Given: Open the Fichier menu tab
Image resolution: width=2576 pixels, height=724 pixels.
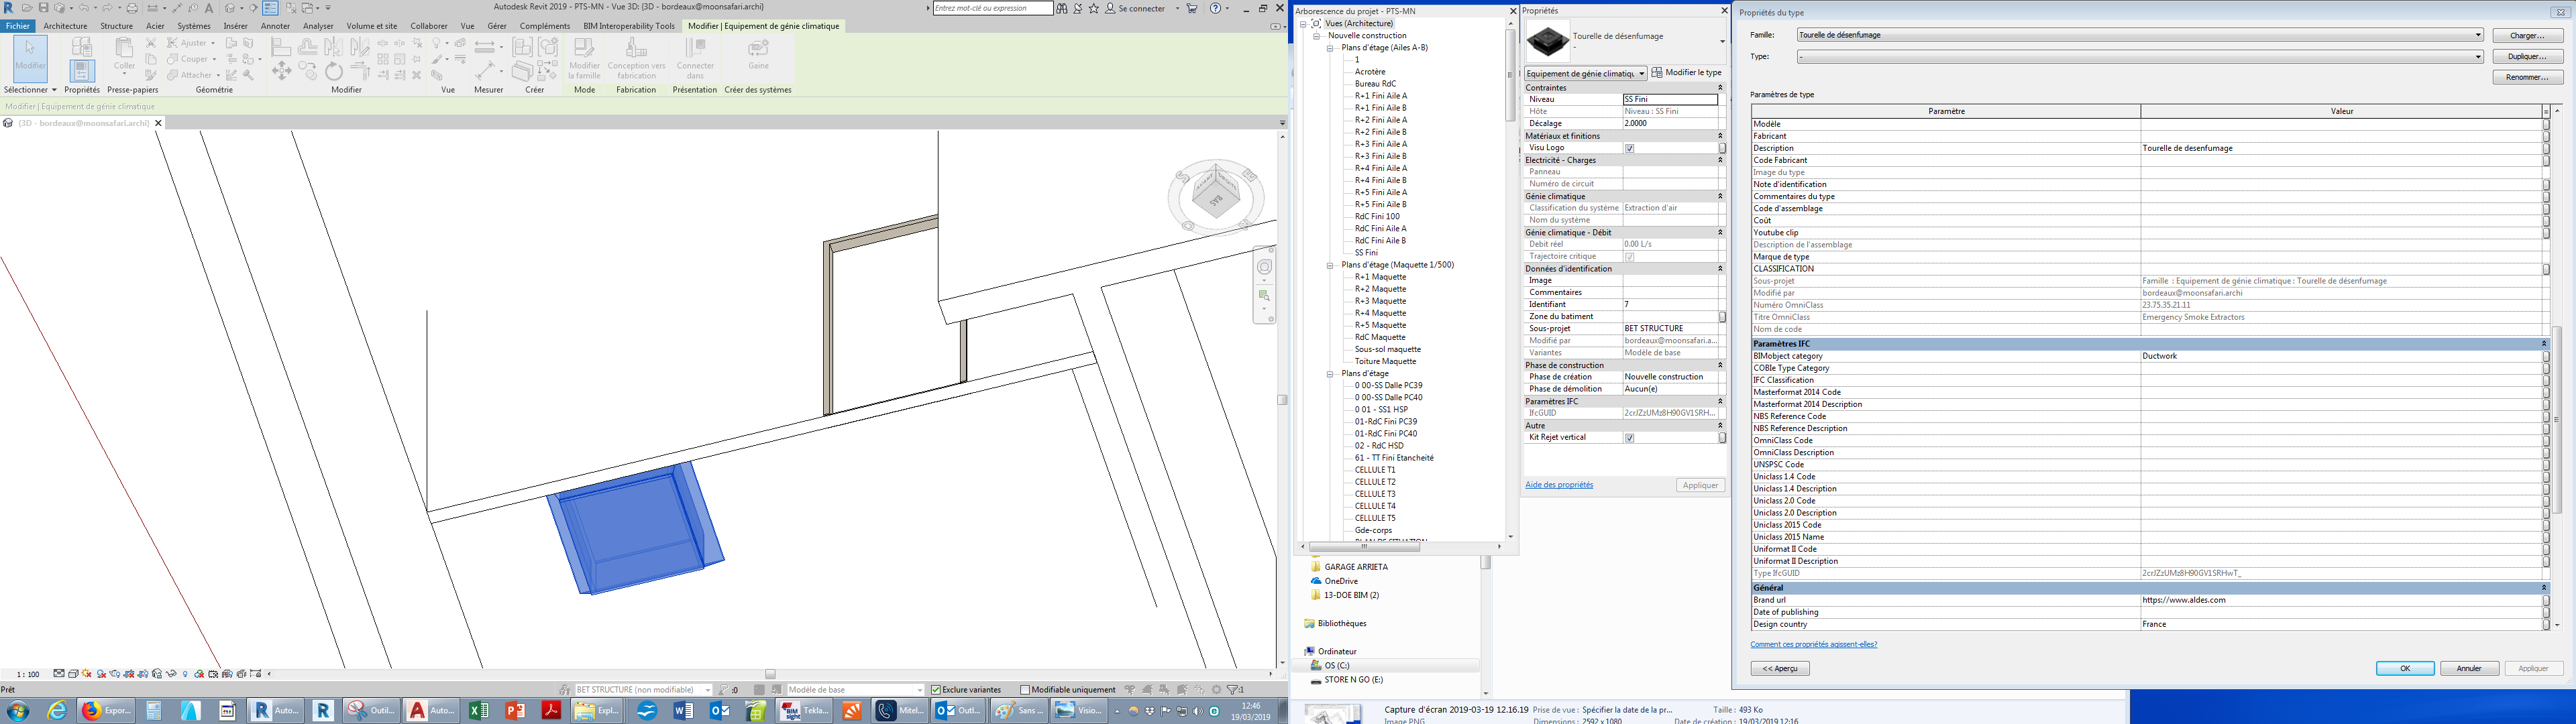Looking at the screenshot, I should pos(18,26).
